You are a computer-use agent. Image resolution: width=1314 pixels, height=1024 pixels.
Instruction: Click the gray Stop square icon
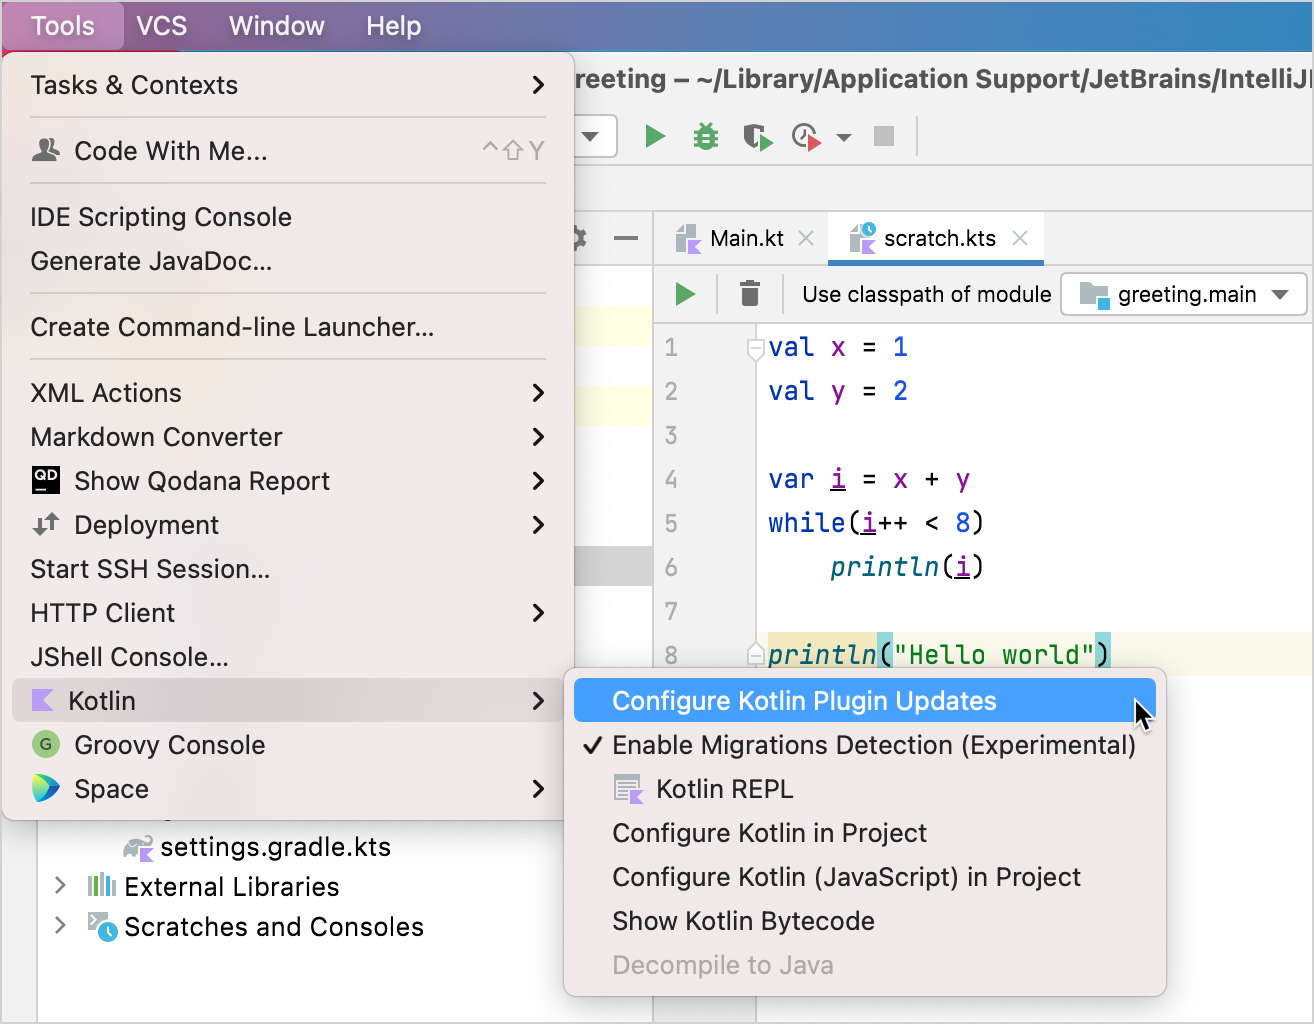(883, 136)
